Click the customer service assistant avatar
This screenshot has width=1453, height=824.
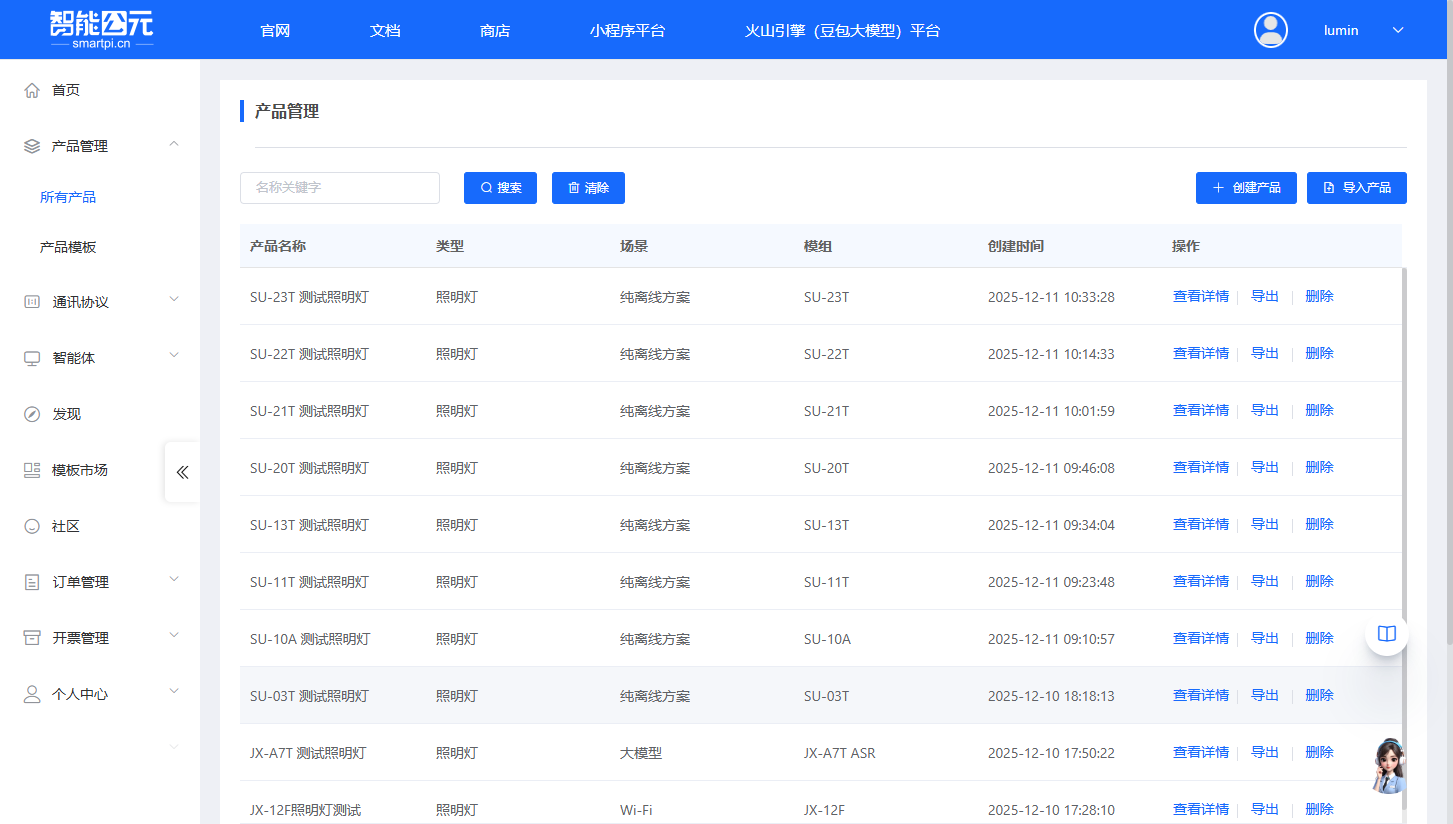[x=1388, y=766]
